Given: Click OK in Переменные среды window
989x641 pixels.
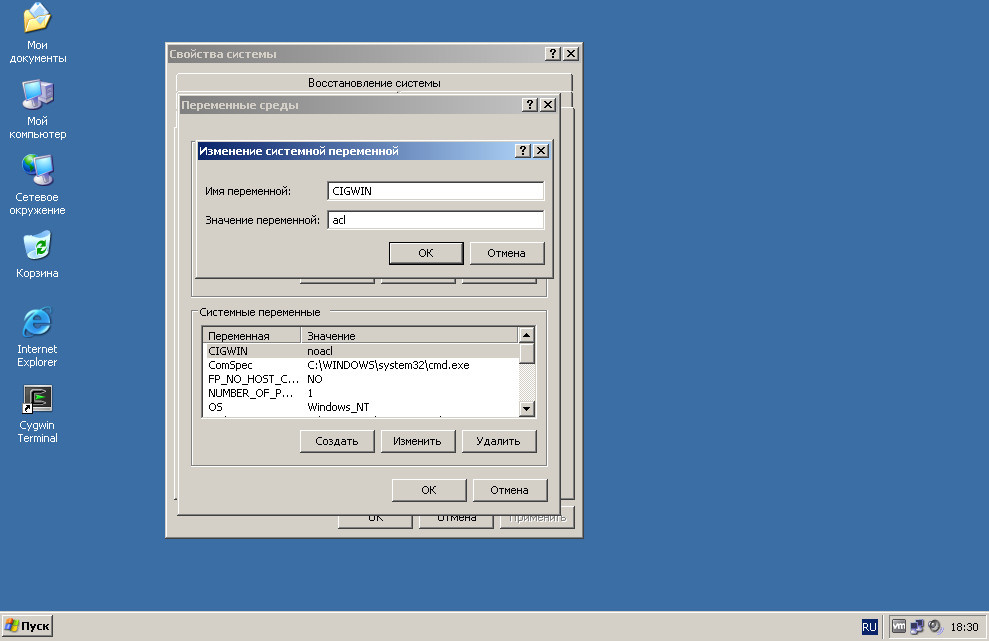Looking at the screenshot, I should (429, 490).
